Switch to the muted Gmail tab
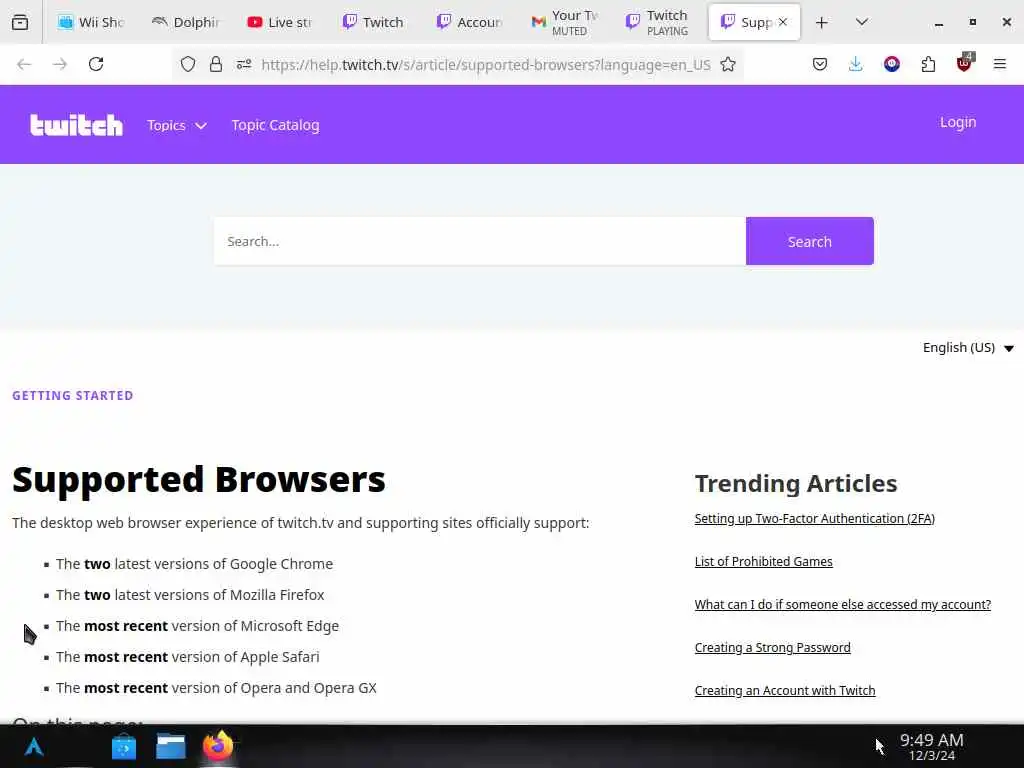 [x=564, y=22]
